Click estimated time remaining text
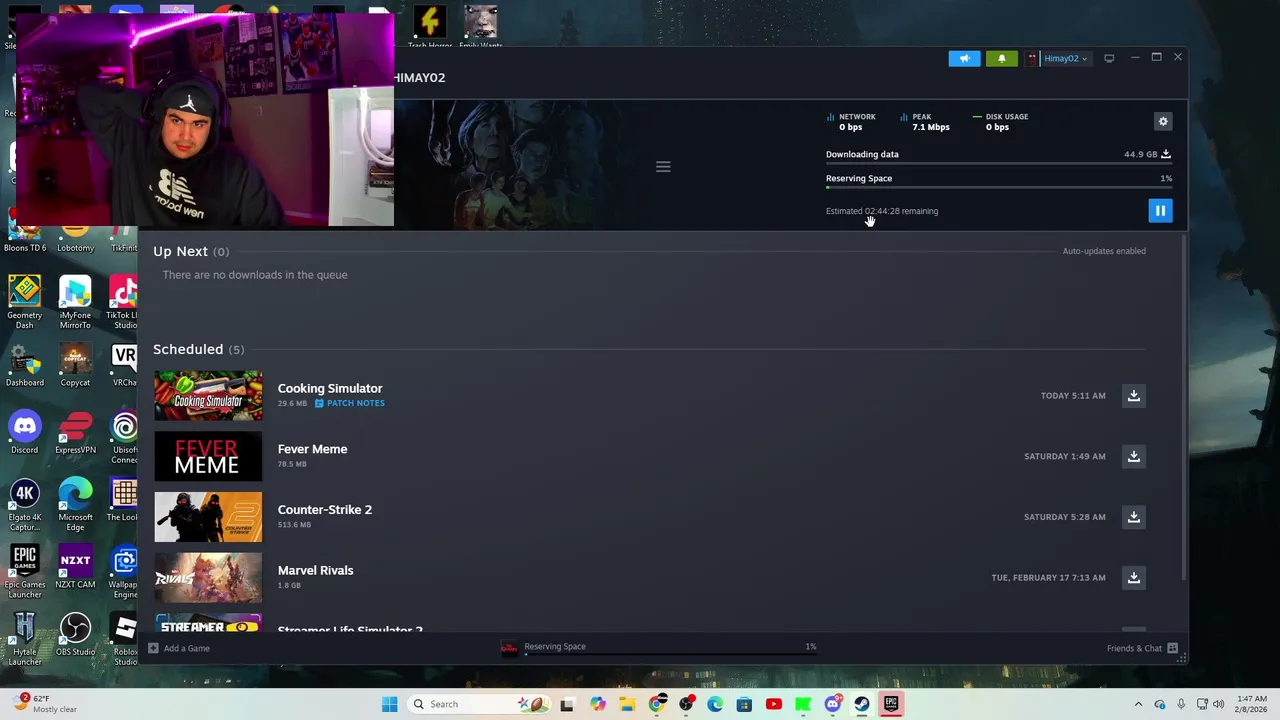The width and height of the screenshot is (1280, 720). coord(882,211)
